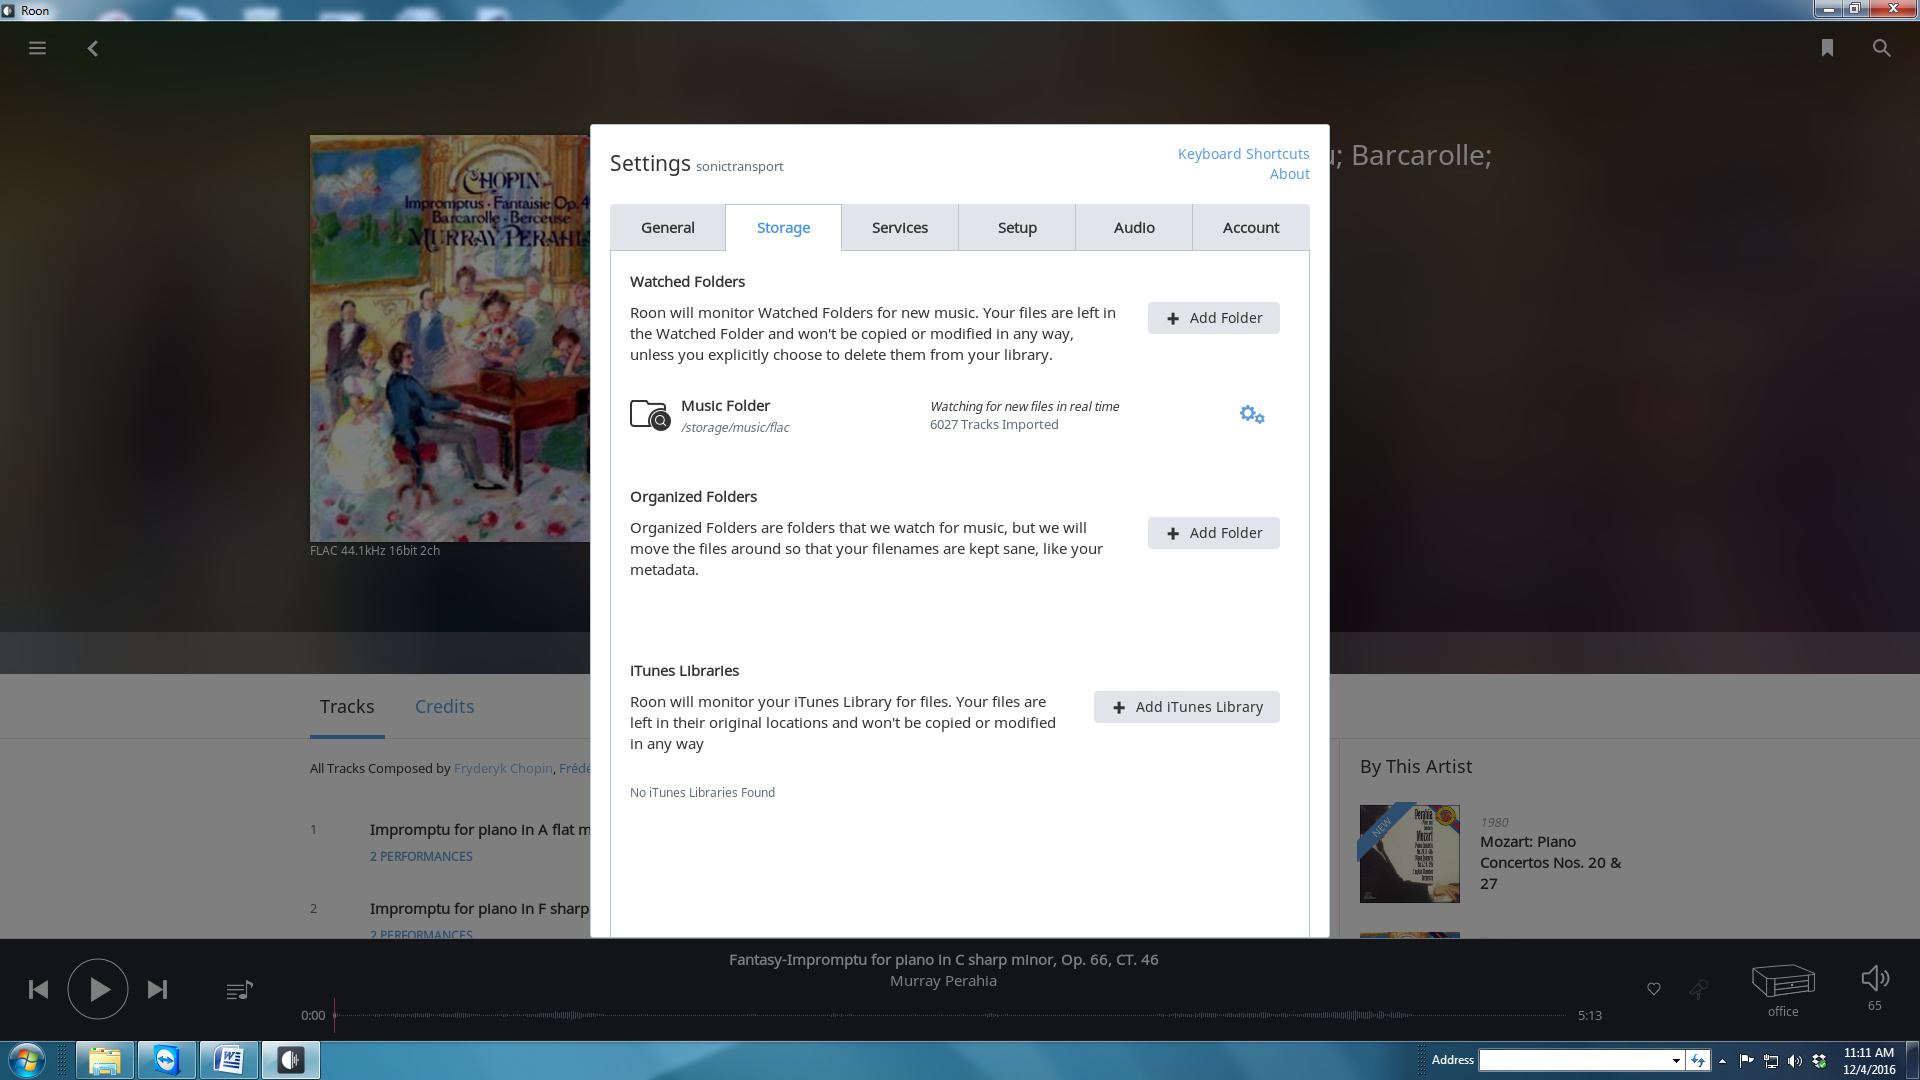The height and width of the screenshot is (1080, 1920).
Task: Open the play queue icon
Action: [x=239, y=990]
